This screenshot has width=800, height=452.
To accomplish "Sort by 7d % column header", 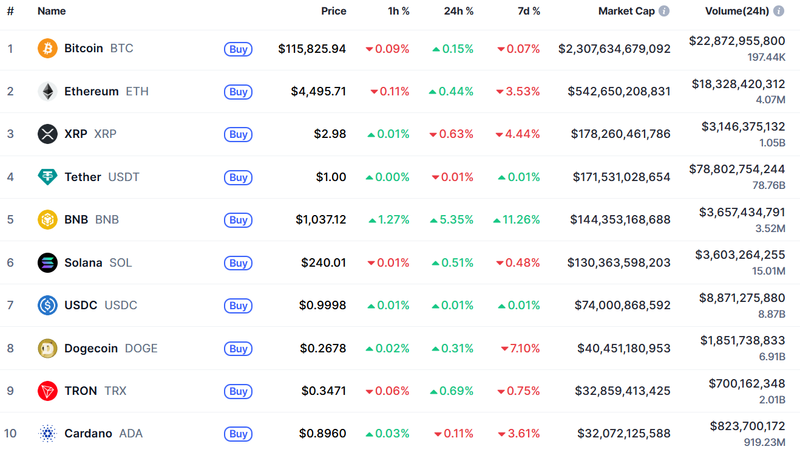I will point(525,11).
